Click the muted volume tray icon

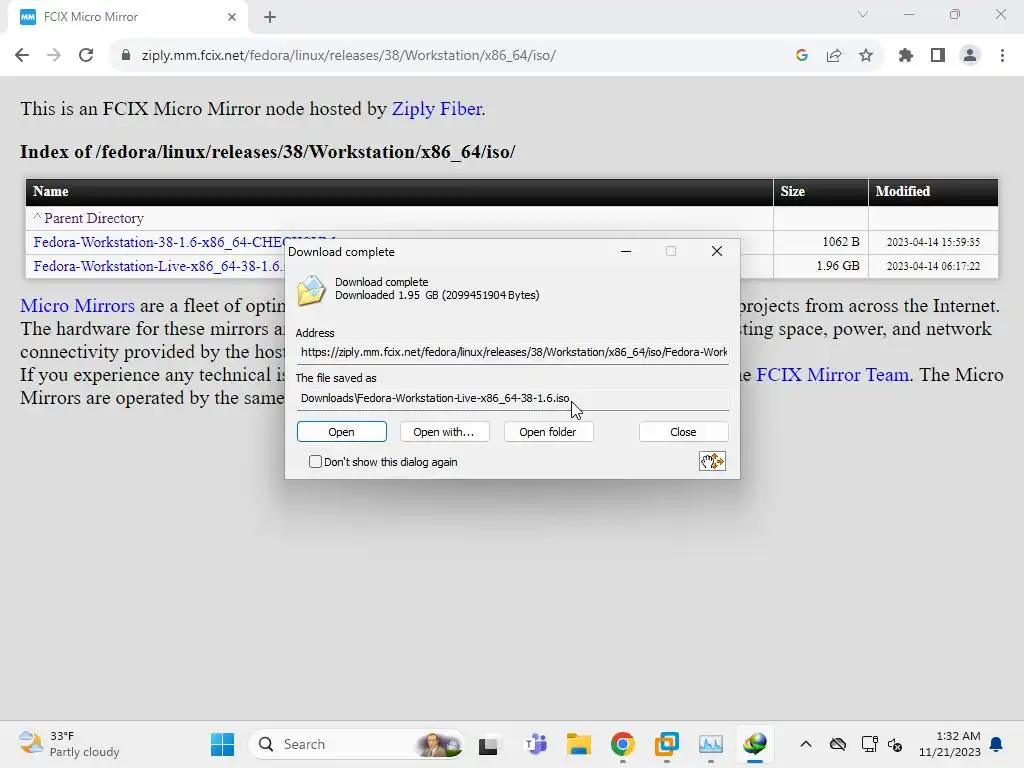point(895,744)
